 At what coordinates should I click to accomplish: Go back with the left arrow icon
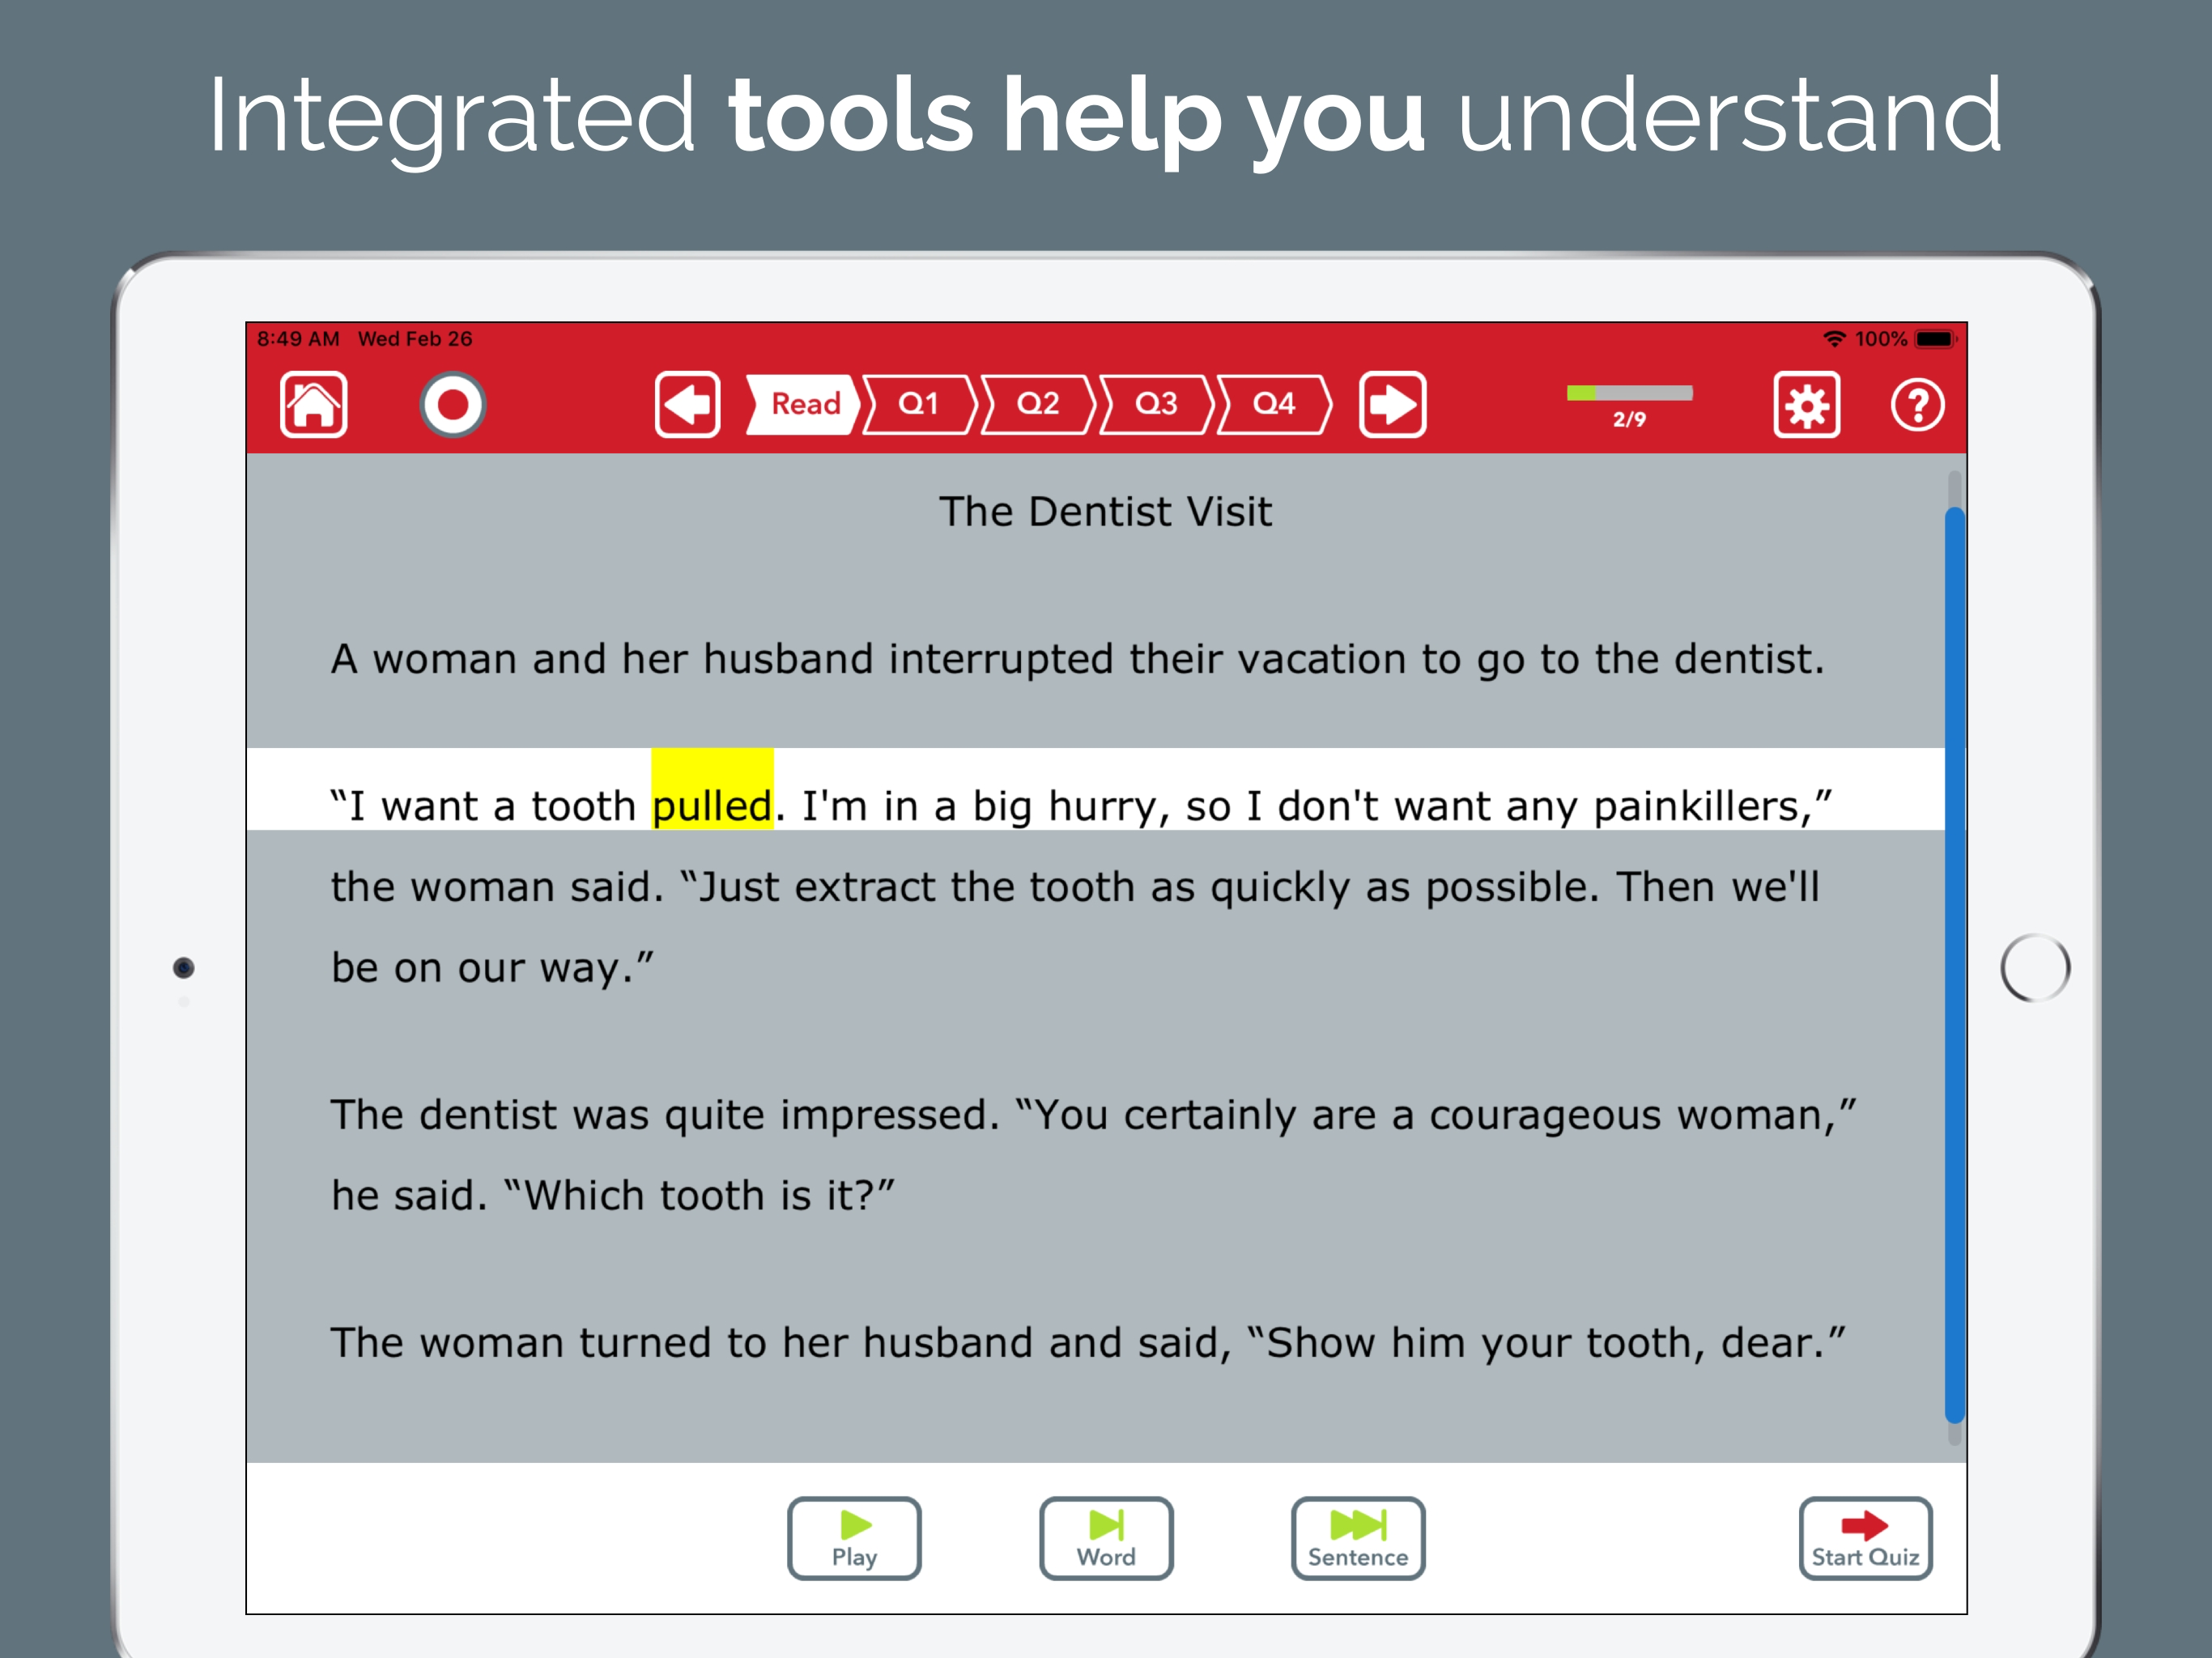(687, 405)
